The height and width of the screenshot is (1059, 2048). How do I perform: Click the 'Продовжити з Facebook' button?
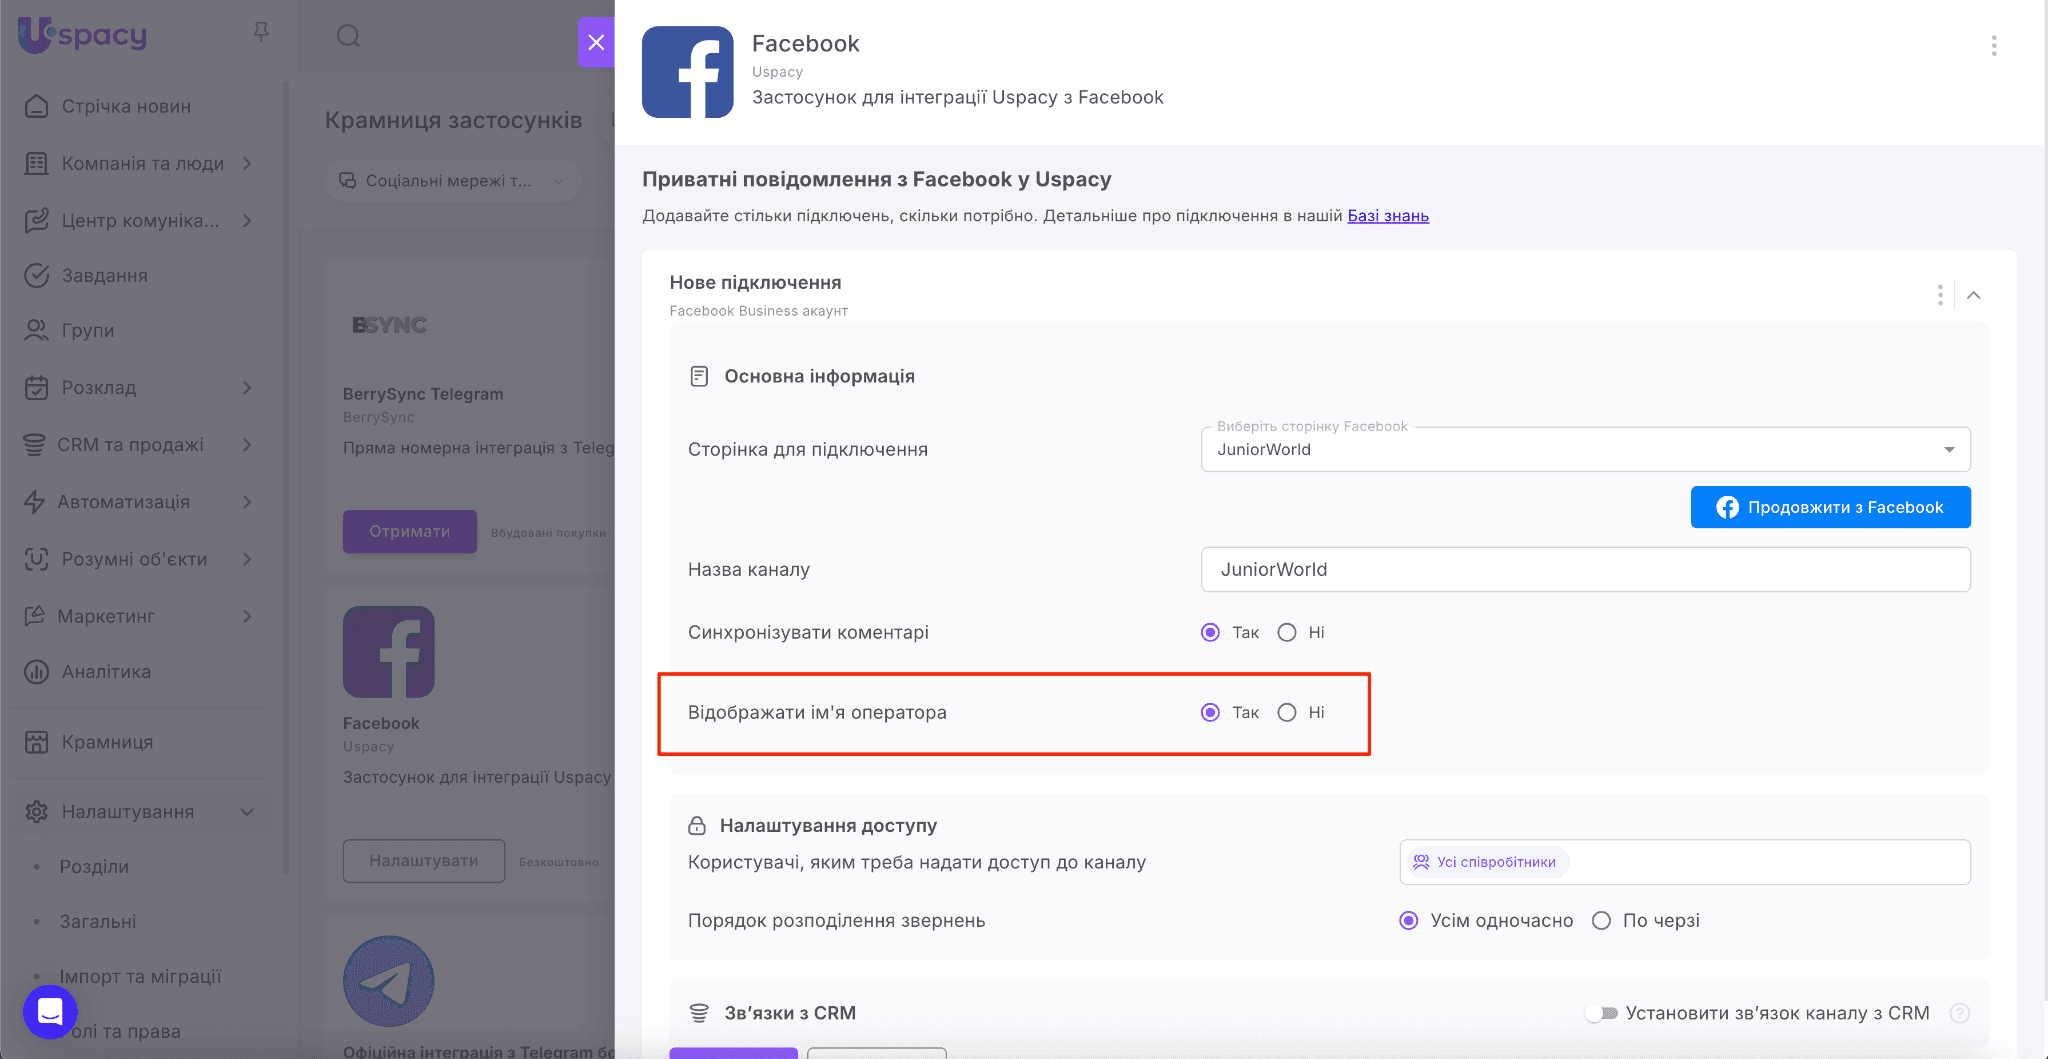[1830, 507]
